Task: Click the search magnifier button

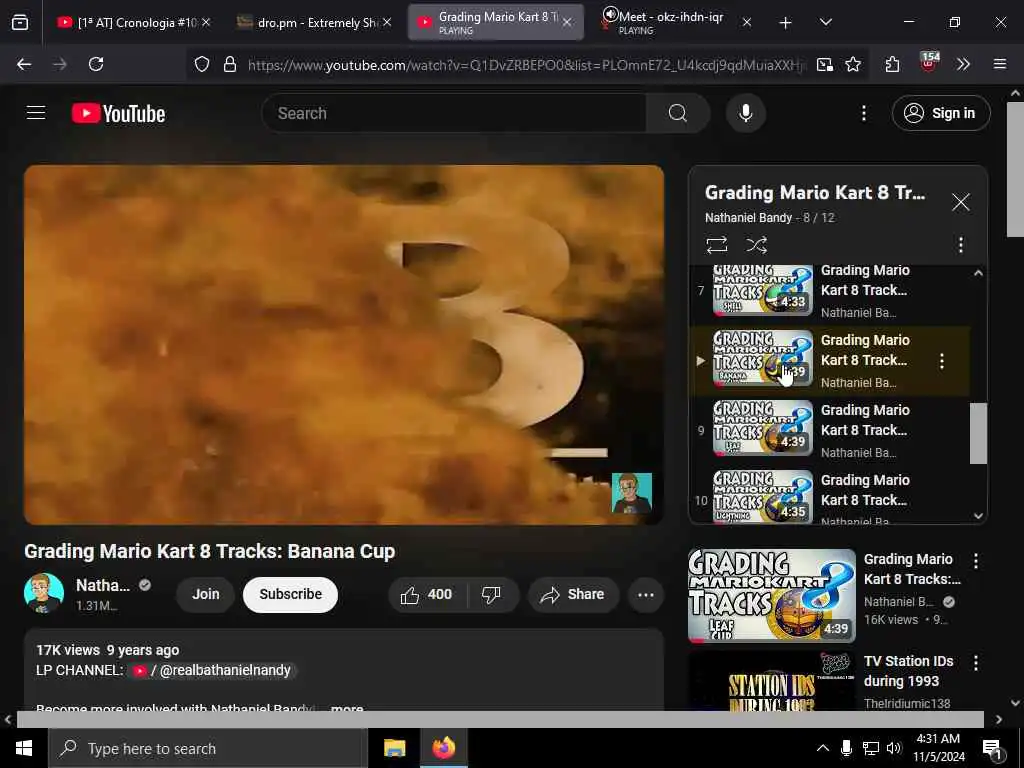Action: 677,113
